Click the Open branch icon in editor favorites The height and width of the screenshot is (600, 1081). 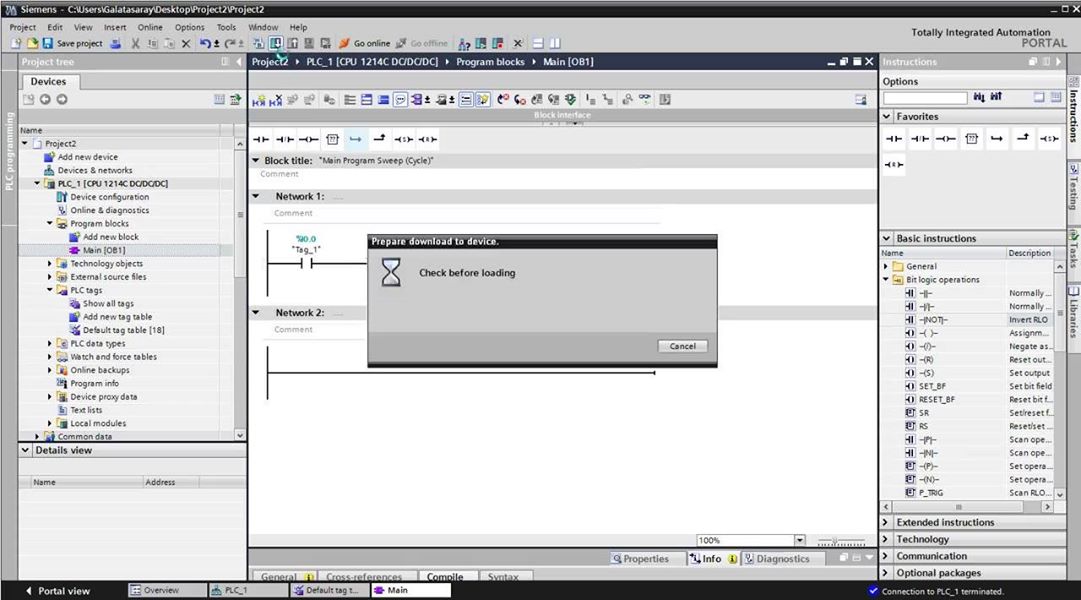point(355,139)
